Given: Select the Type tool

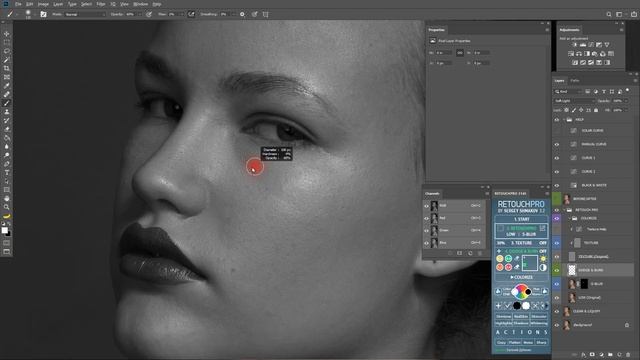Looking at the screenshot, I should pyautogui.click(x=7, y=172).
